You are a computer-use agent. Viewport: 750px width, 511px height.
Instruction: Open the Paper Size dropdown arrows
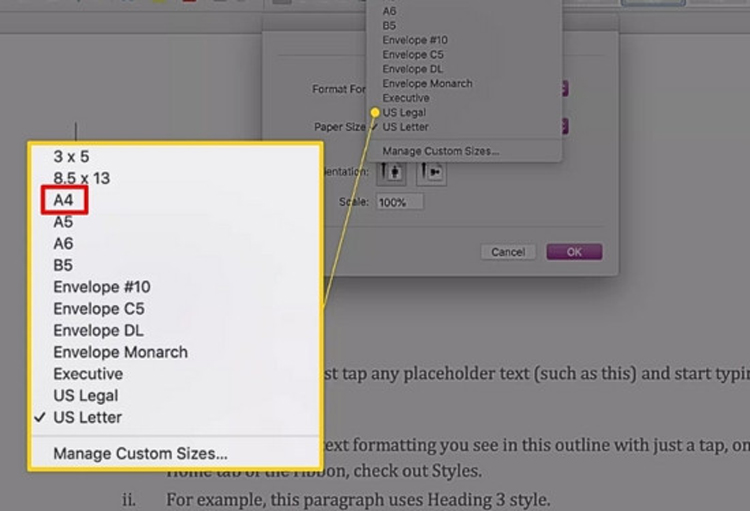coord(564,126)
